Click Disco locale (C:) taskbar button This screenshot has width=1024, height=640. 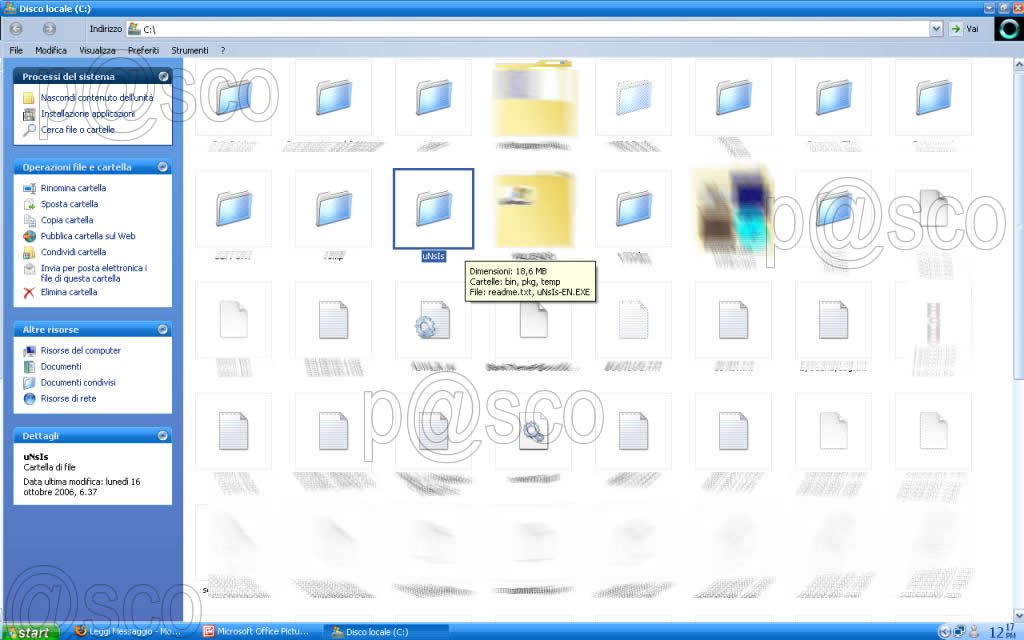click(x=385, y=632)
